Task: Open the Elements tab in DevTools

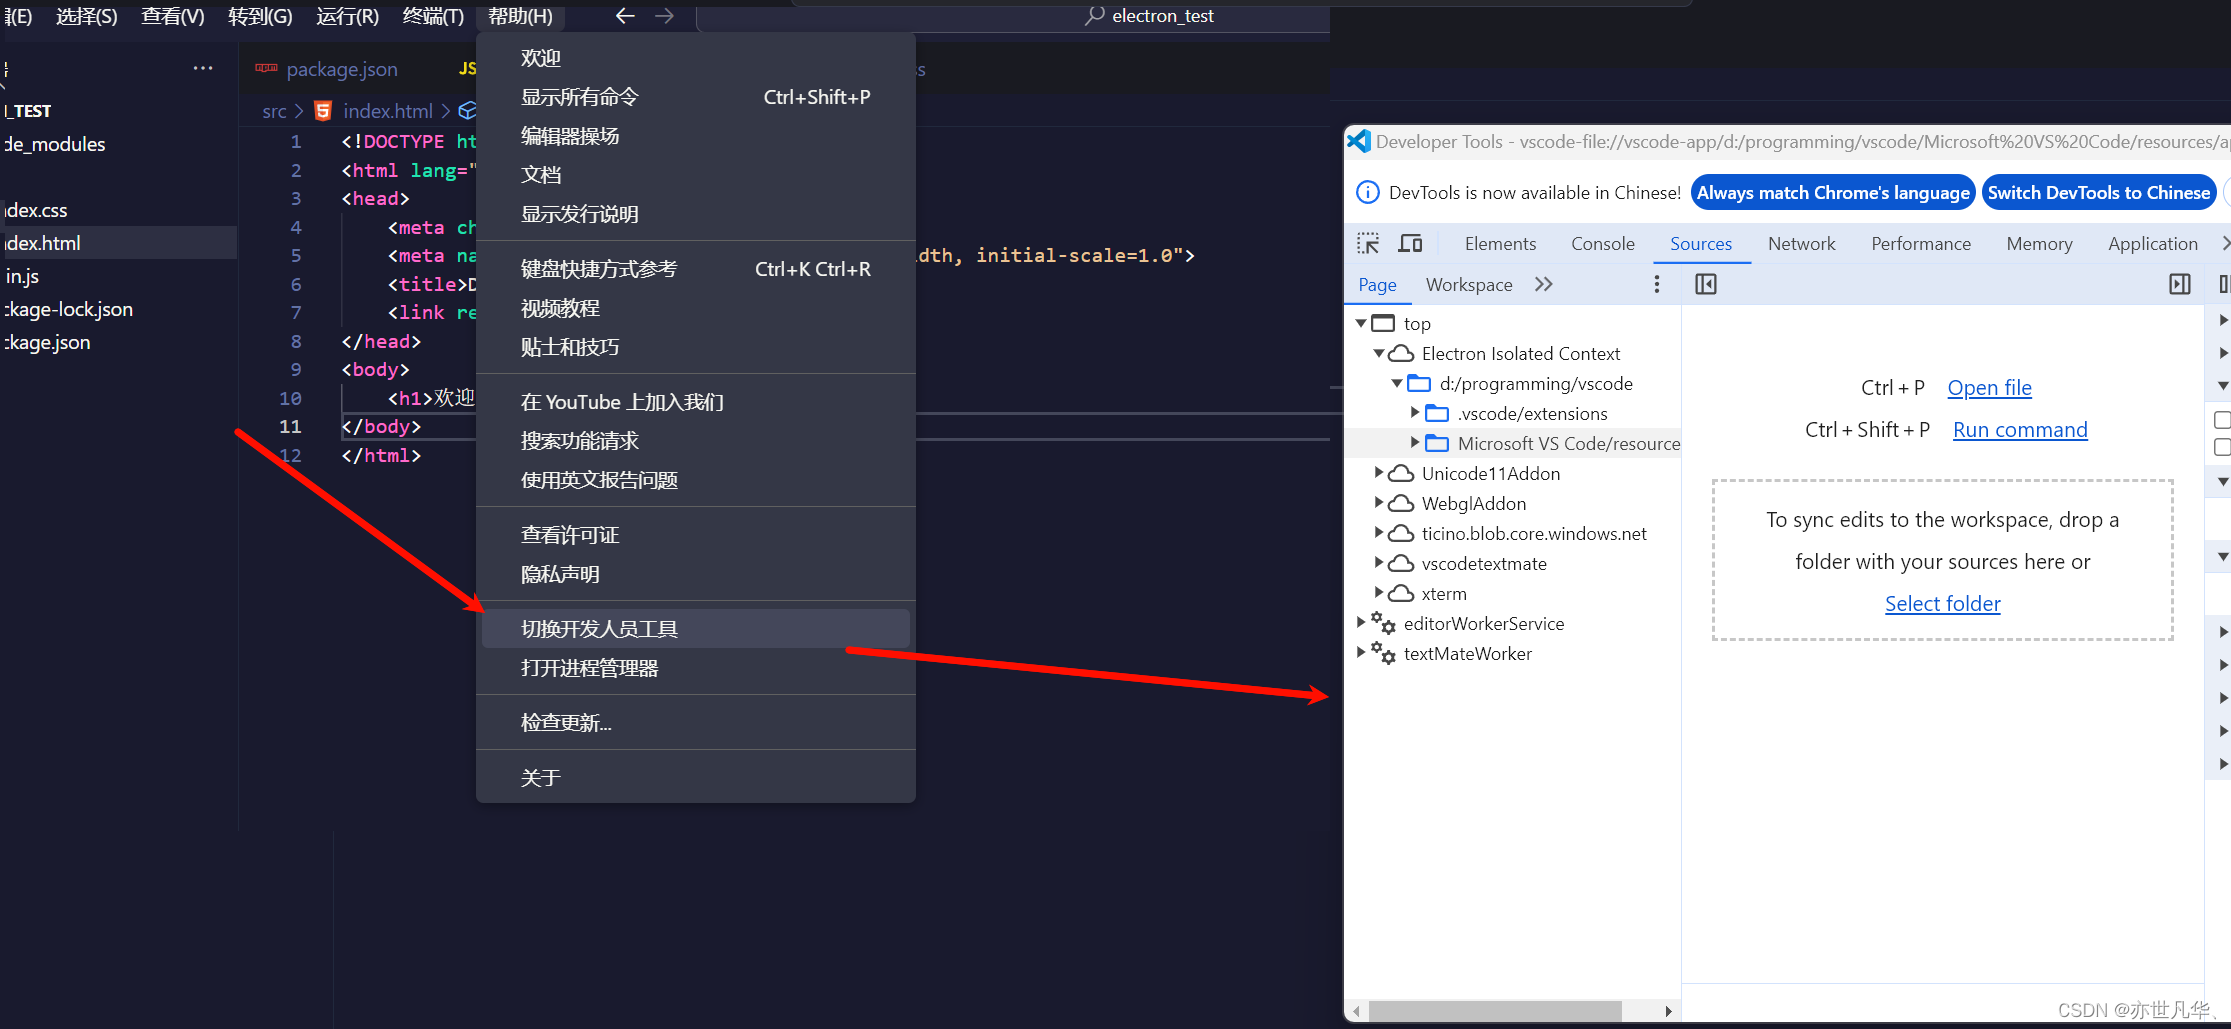Action: pos(1500,243)
